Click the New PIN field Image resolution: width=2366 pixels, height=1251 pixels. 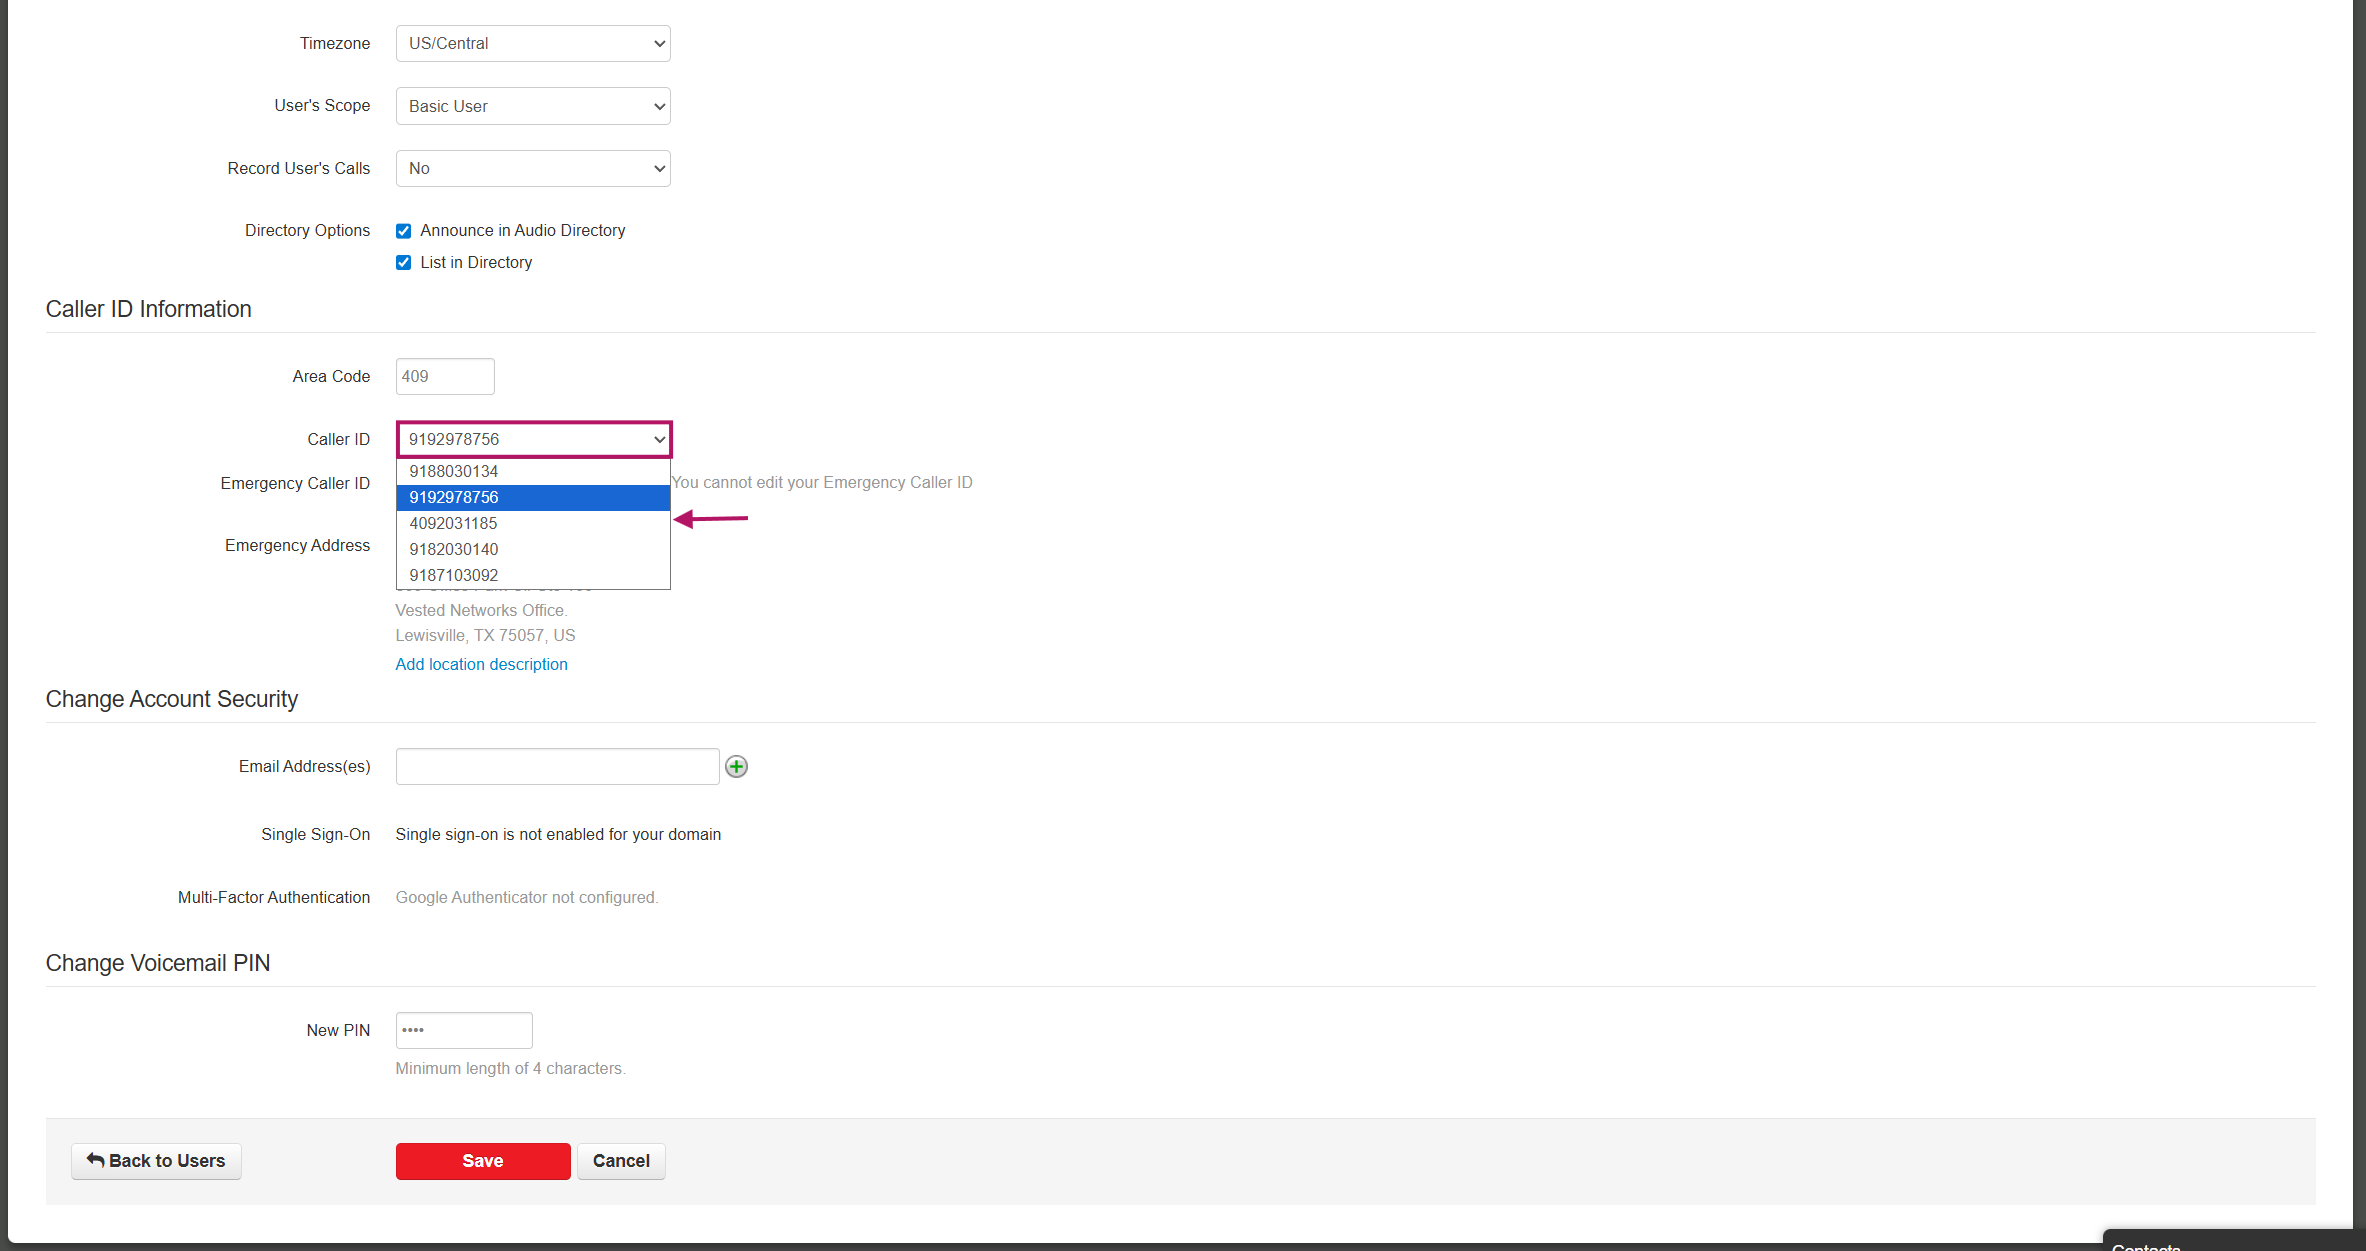point(464,1030)
